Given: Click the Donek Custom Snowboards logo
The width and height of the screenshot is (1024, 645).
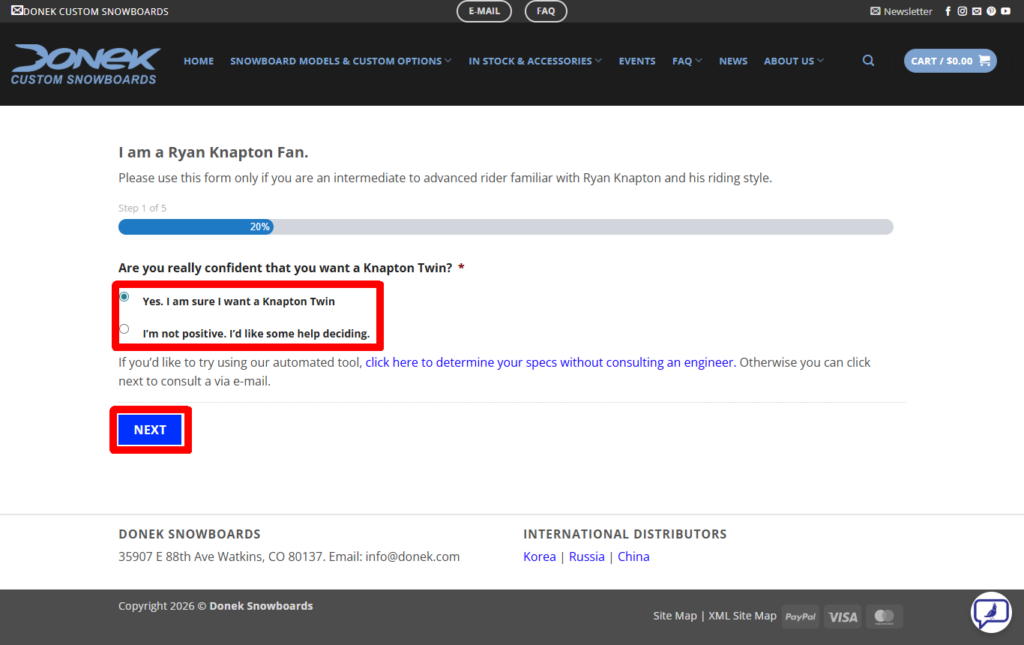Looking at the screenshot, I should 85,64.
